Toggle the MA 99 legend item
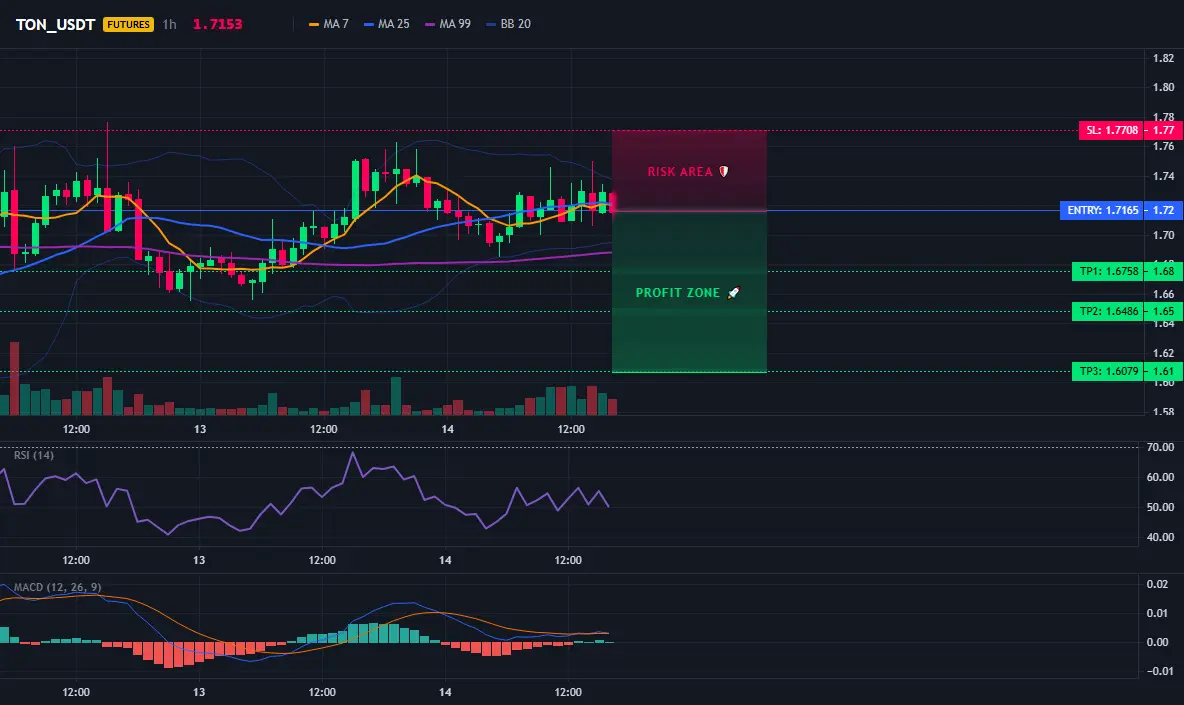This screenshot has height=705, width=1184. (x=448, y=24)
